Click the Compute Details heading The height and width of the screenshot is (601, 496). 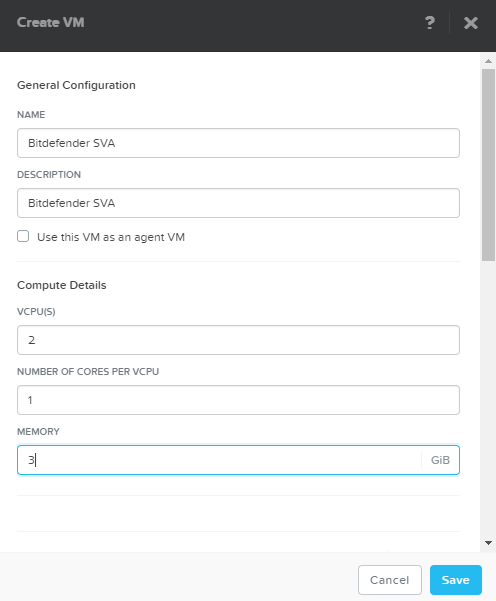click(x=62, y=285)
